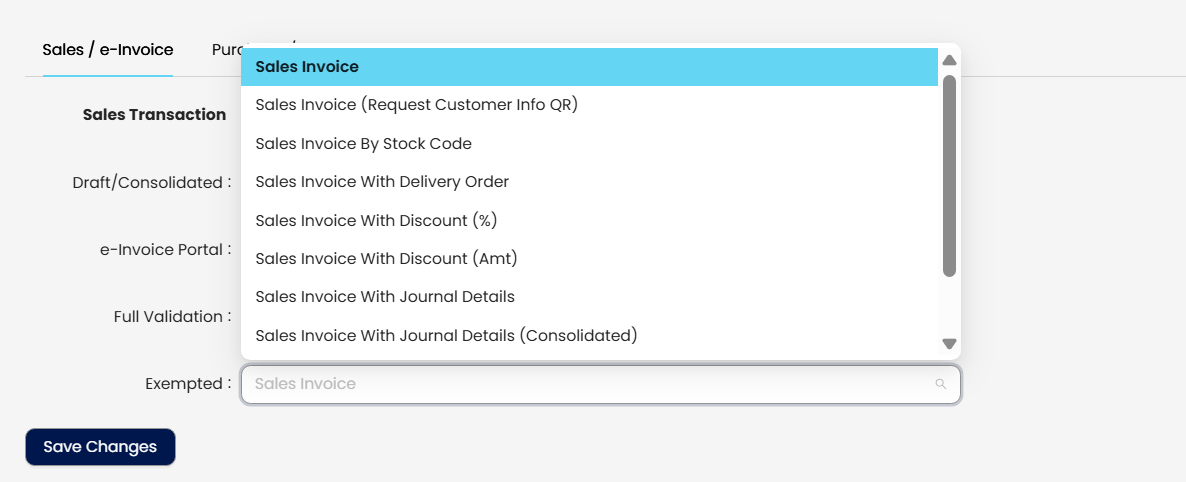Switch to the Sales / e-Invoice tab
The height and width of the screenshot is (482, 1186).
tap(108, 50)
